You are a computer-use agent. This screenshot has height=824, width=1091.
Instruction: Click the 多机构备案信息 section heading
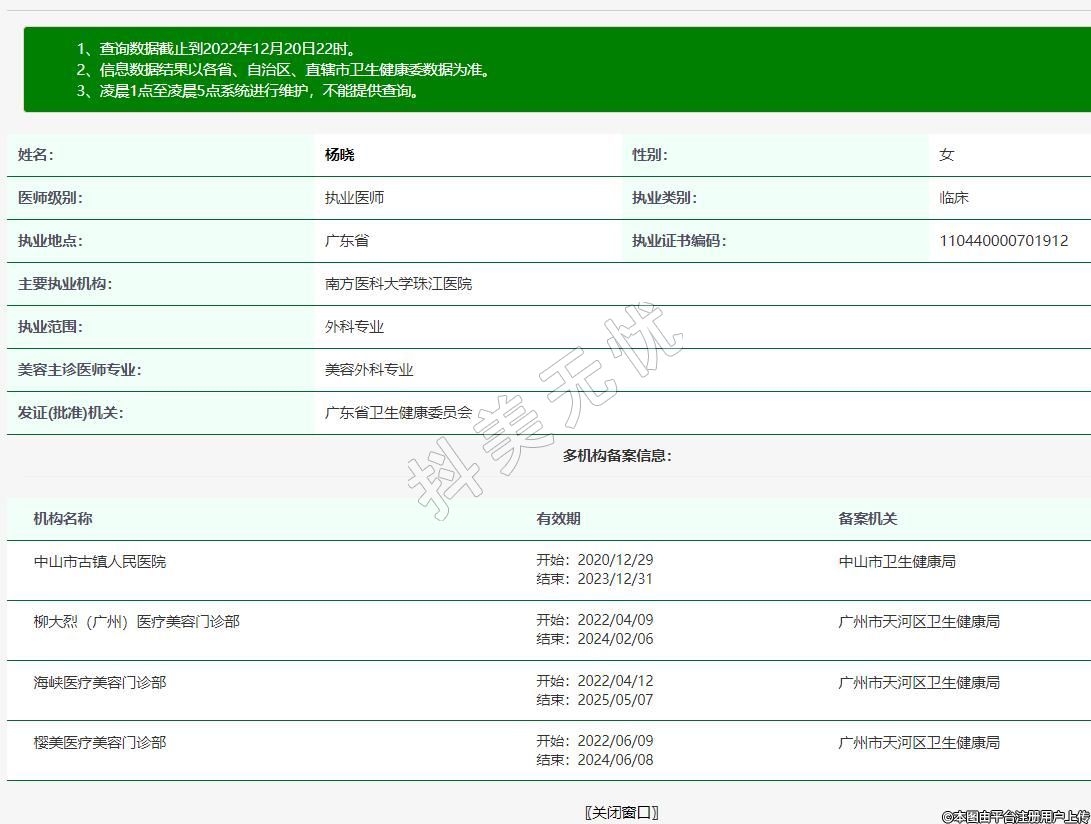tap(617, 456)
